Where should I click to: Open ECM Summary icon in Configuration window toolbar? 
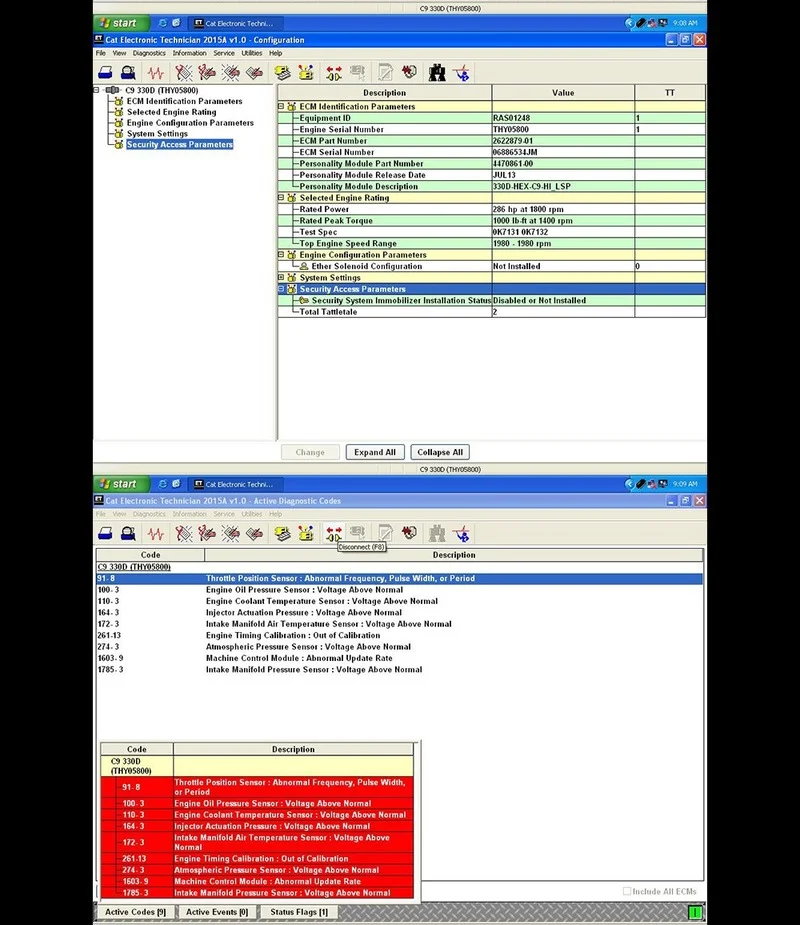(x=283, y=73)
